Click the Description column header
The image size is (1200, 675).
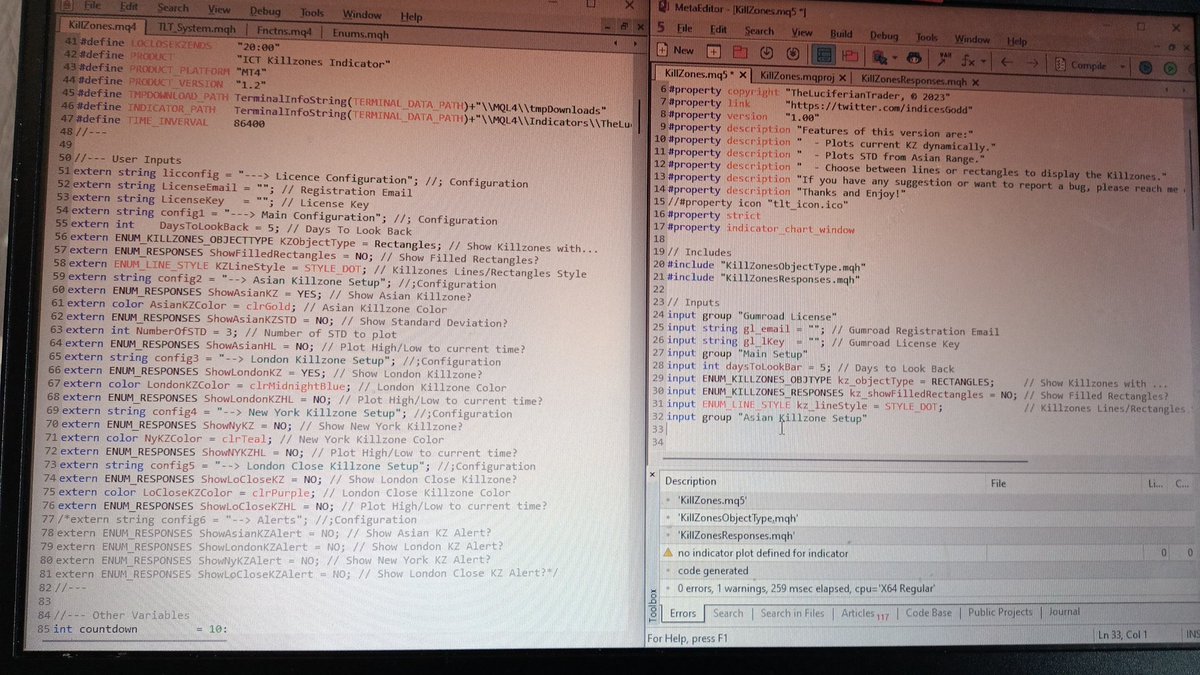690,481
